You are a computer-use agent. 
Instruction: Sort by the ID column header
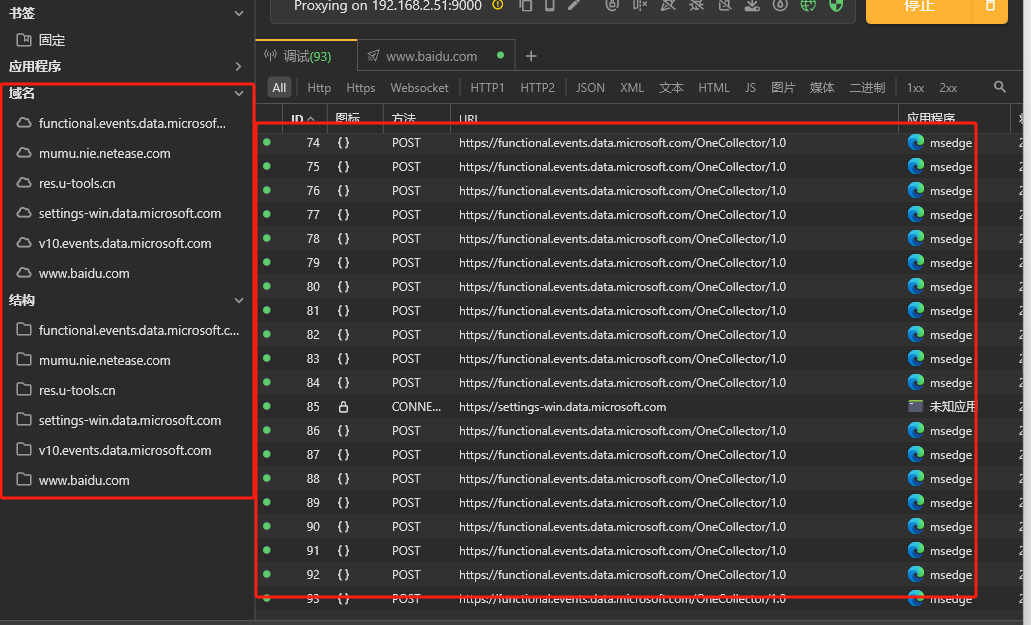[x=303, y=119]
